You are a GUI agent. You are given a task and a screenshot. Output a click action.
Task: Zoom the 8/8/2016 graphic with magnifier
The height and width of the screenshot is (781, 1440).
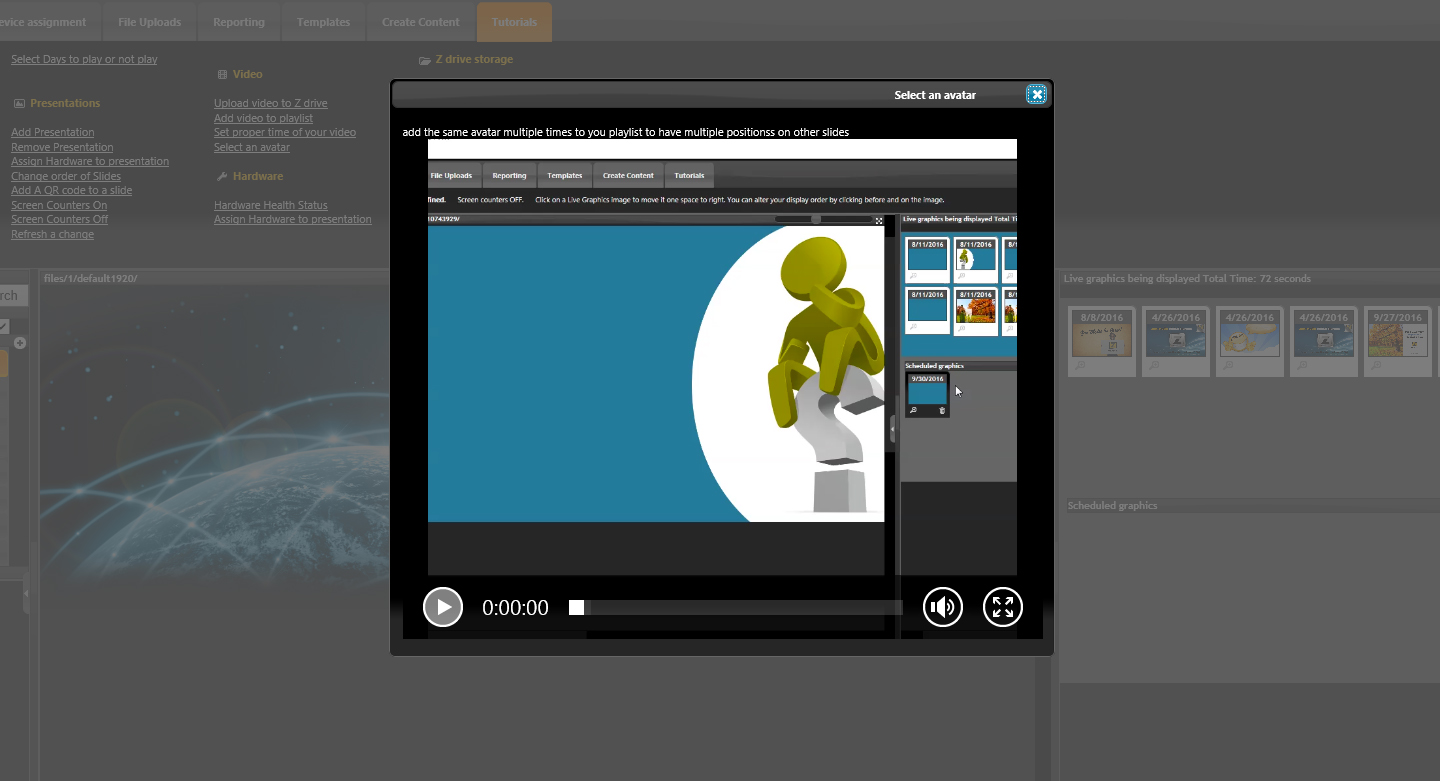pos(1080,367)
